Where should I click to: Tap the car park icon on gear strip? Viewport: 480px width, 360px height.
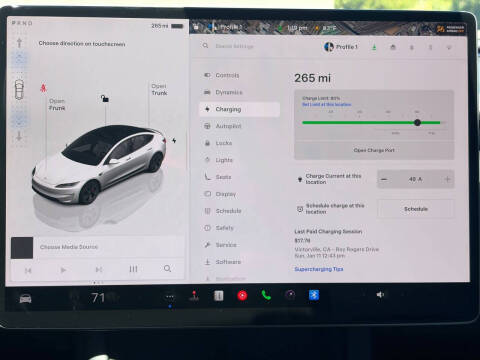tap(19, 89)
